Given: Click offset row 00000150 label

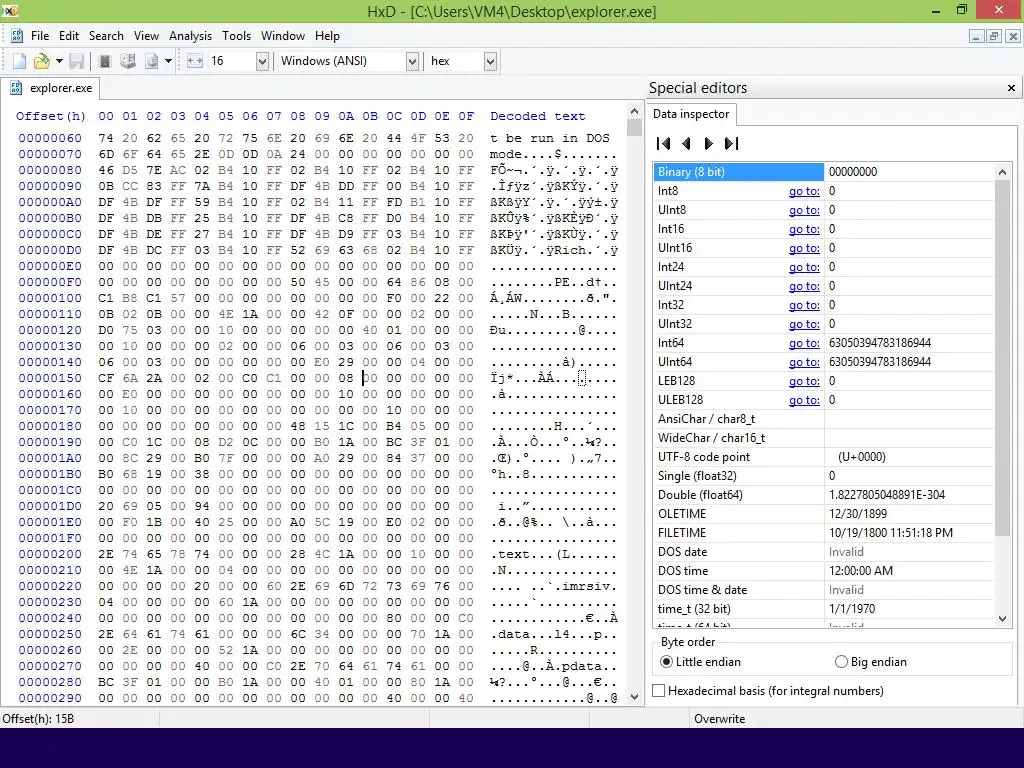Looking at the screenshot, I should [x=50, y=378].
